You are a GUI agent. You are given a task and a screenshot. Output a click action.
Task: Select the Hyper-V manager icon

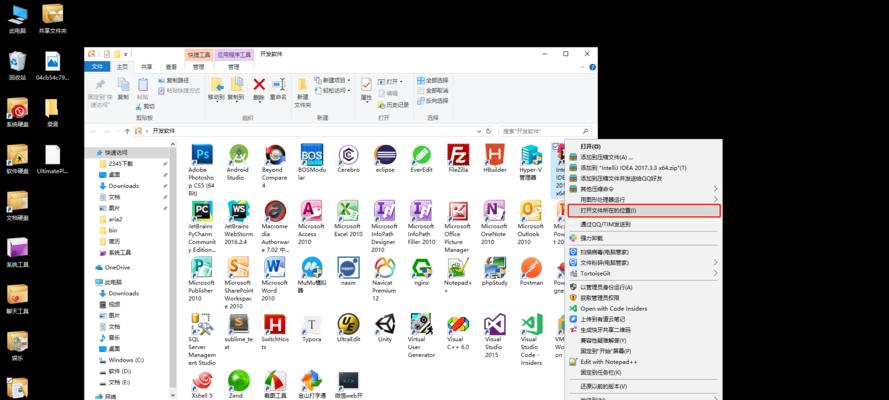coord(531,155)
